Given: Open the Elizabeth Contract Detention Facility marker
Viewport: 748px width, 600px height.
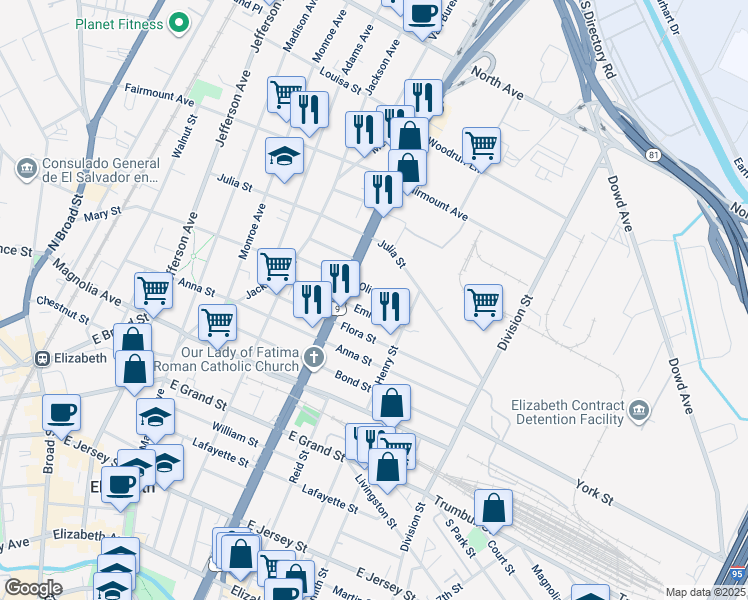Looking at the screenshot, I should 639,411.
